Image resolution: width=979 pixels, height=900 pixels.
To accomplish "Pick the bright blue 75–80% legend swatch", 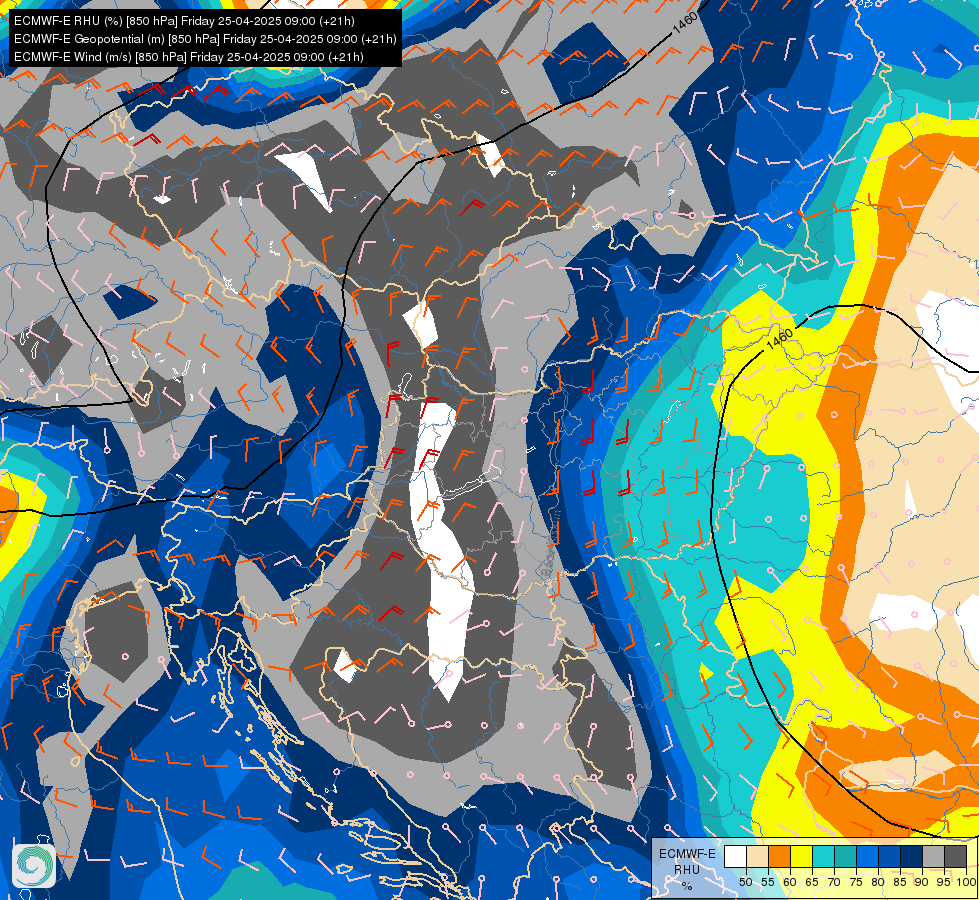I will [868, 856].
